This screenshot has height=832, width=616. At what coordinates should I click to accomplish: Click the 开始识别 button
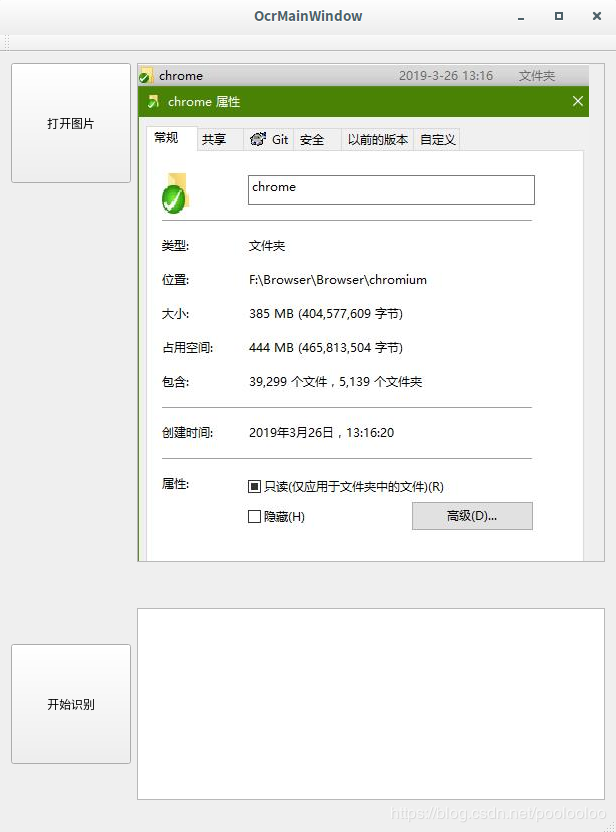71,704
